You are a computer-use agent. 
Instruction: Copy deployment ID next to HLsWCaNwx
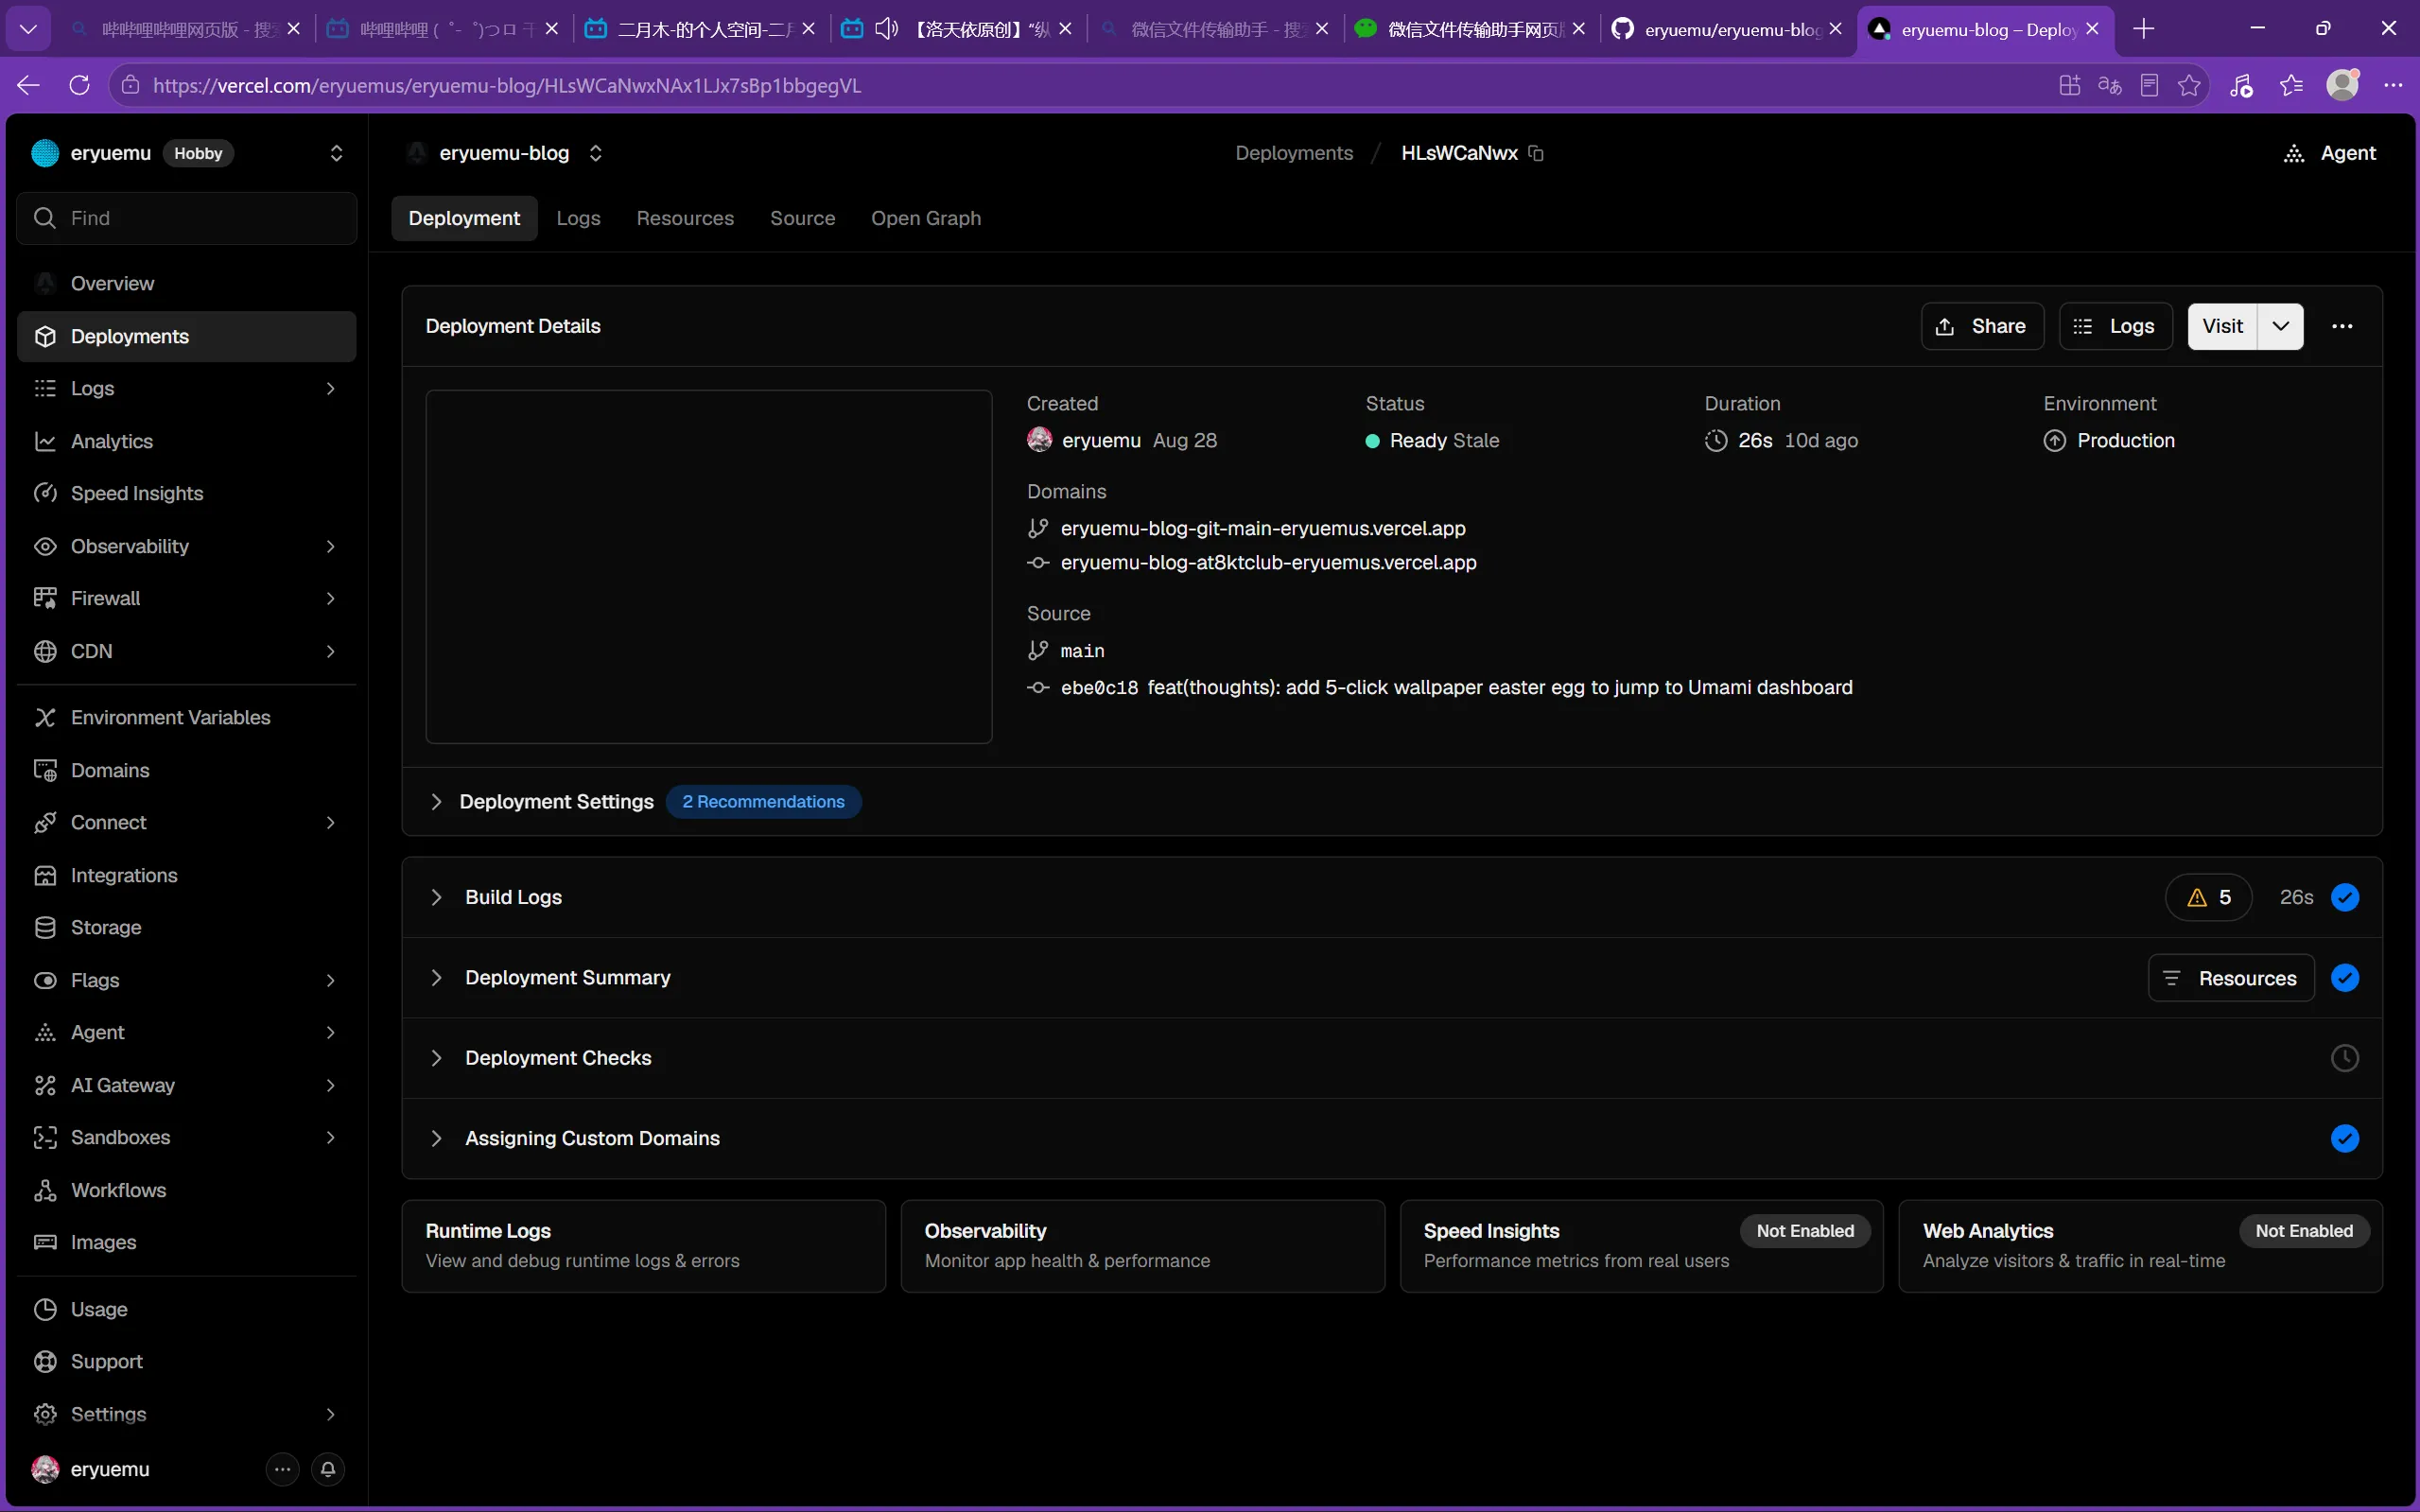pos(1536,153)
